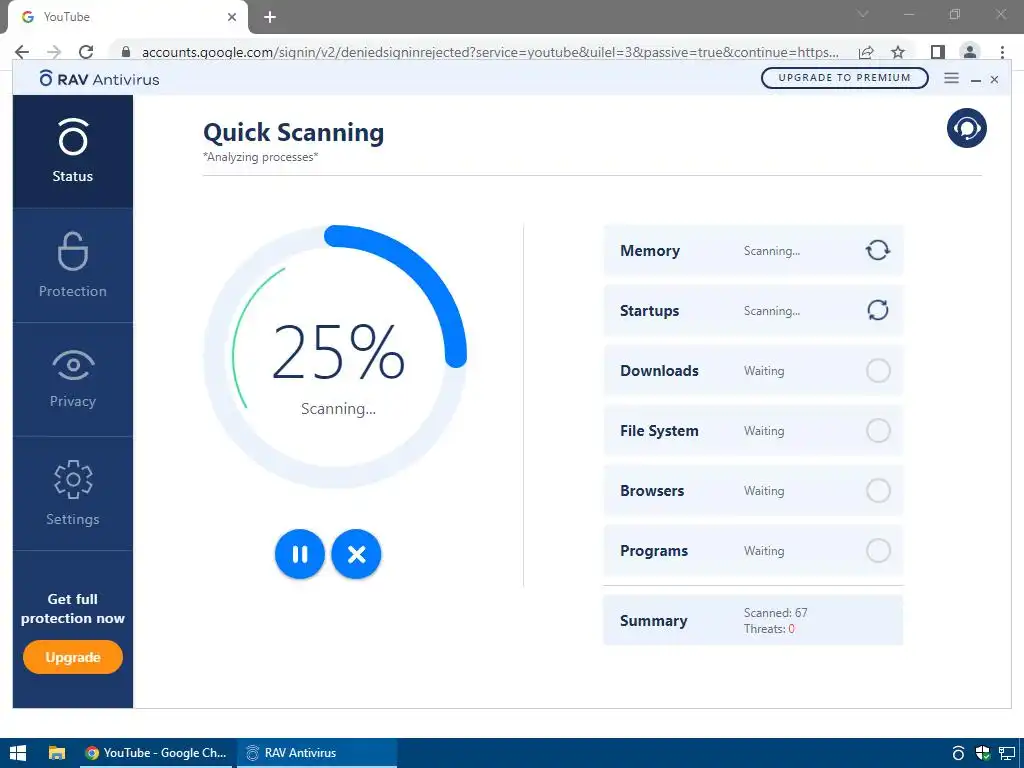Open Chrome tab search dropdown
1024x768 pixels.
[863, 14]
